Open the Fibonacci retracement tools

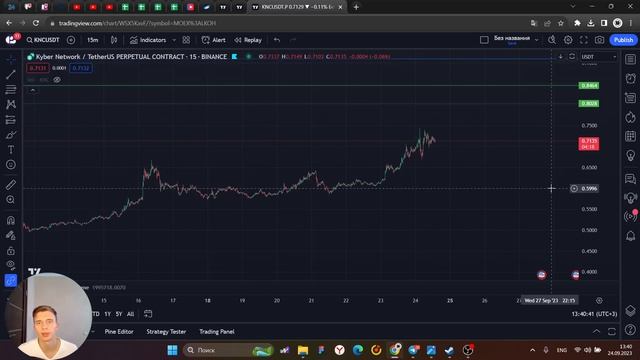[11, 89]
